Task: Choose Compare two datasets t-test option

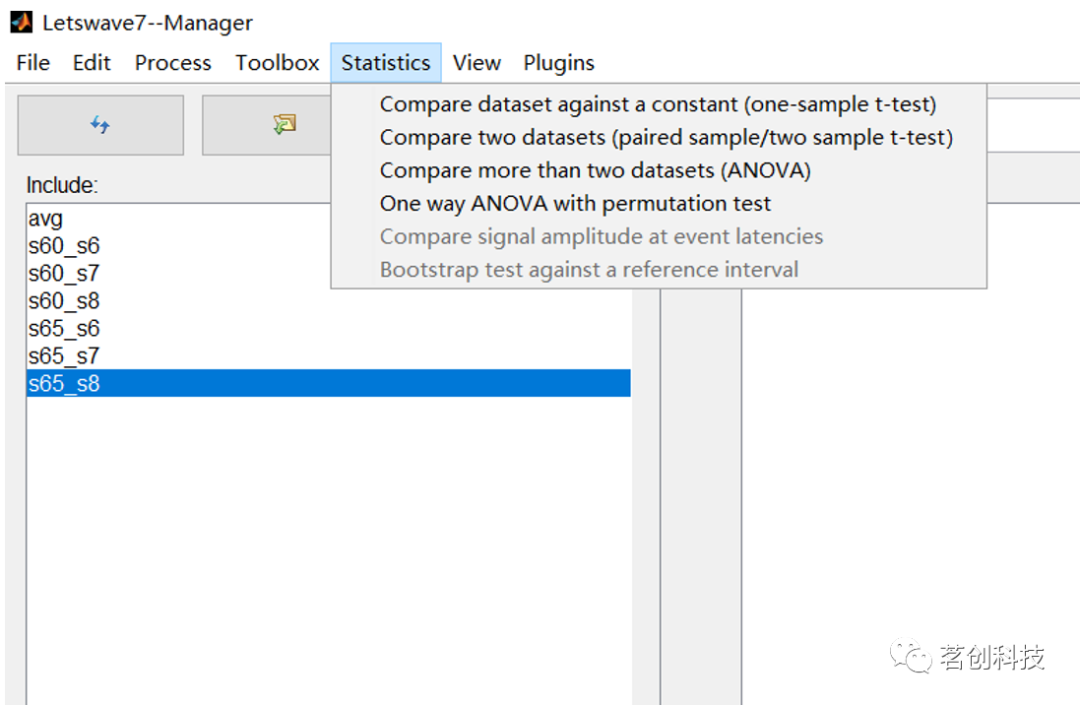Action: pyautogui.click(x=666, y=137)
